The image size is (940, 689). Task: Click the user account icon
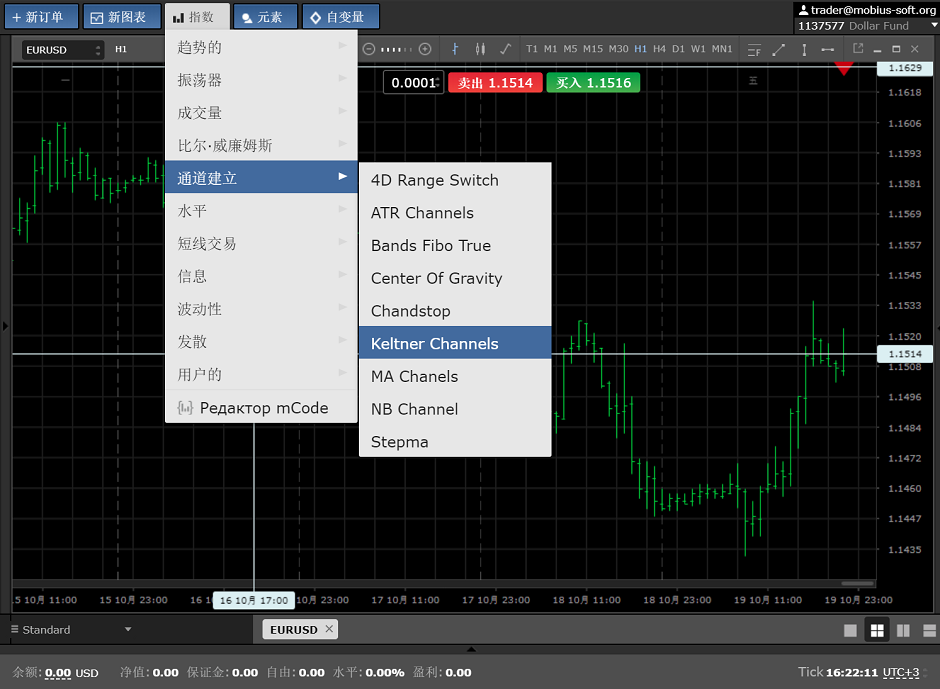pyautogui.click(x=803, y=10)
